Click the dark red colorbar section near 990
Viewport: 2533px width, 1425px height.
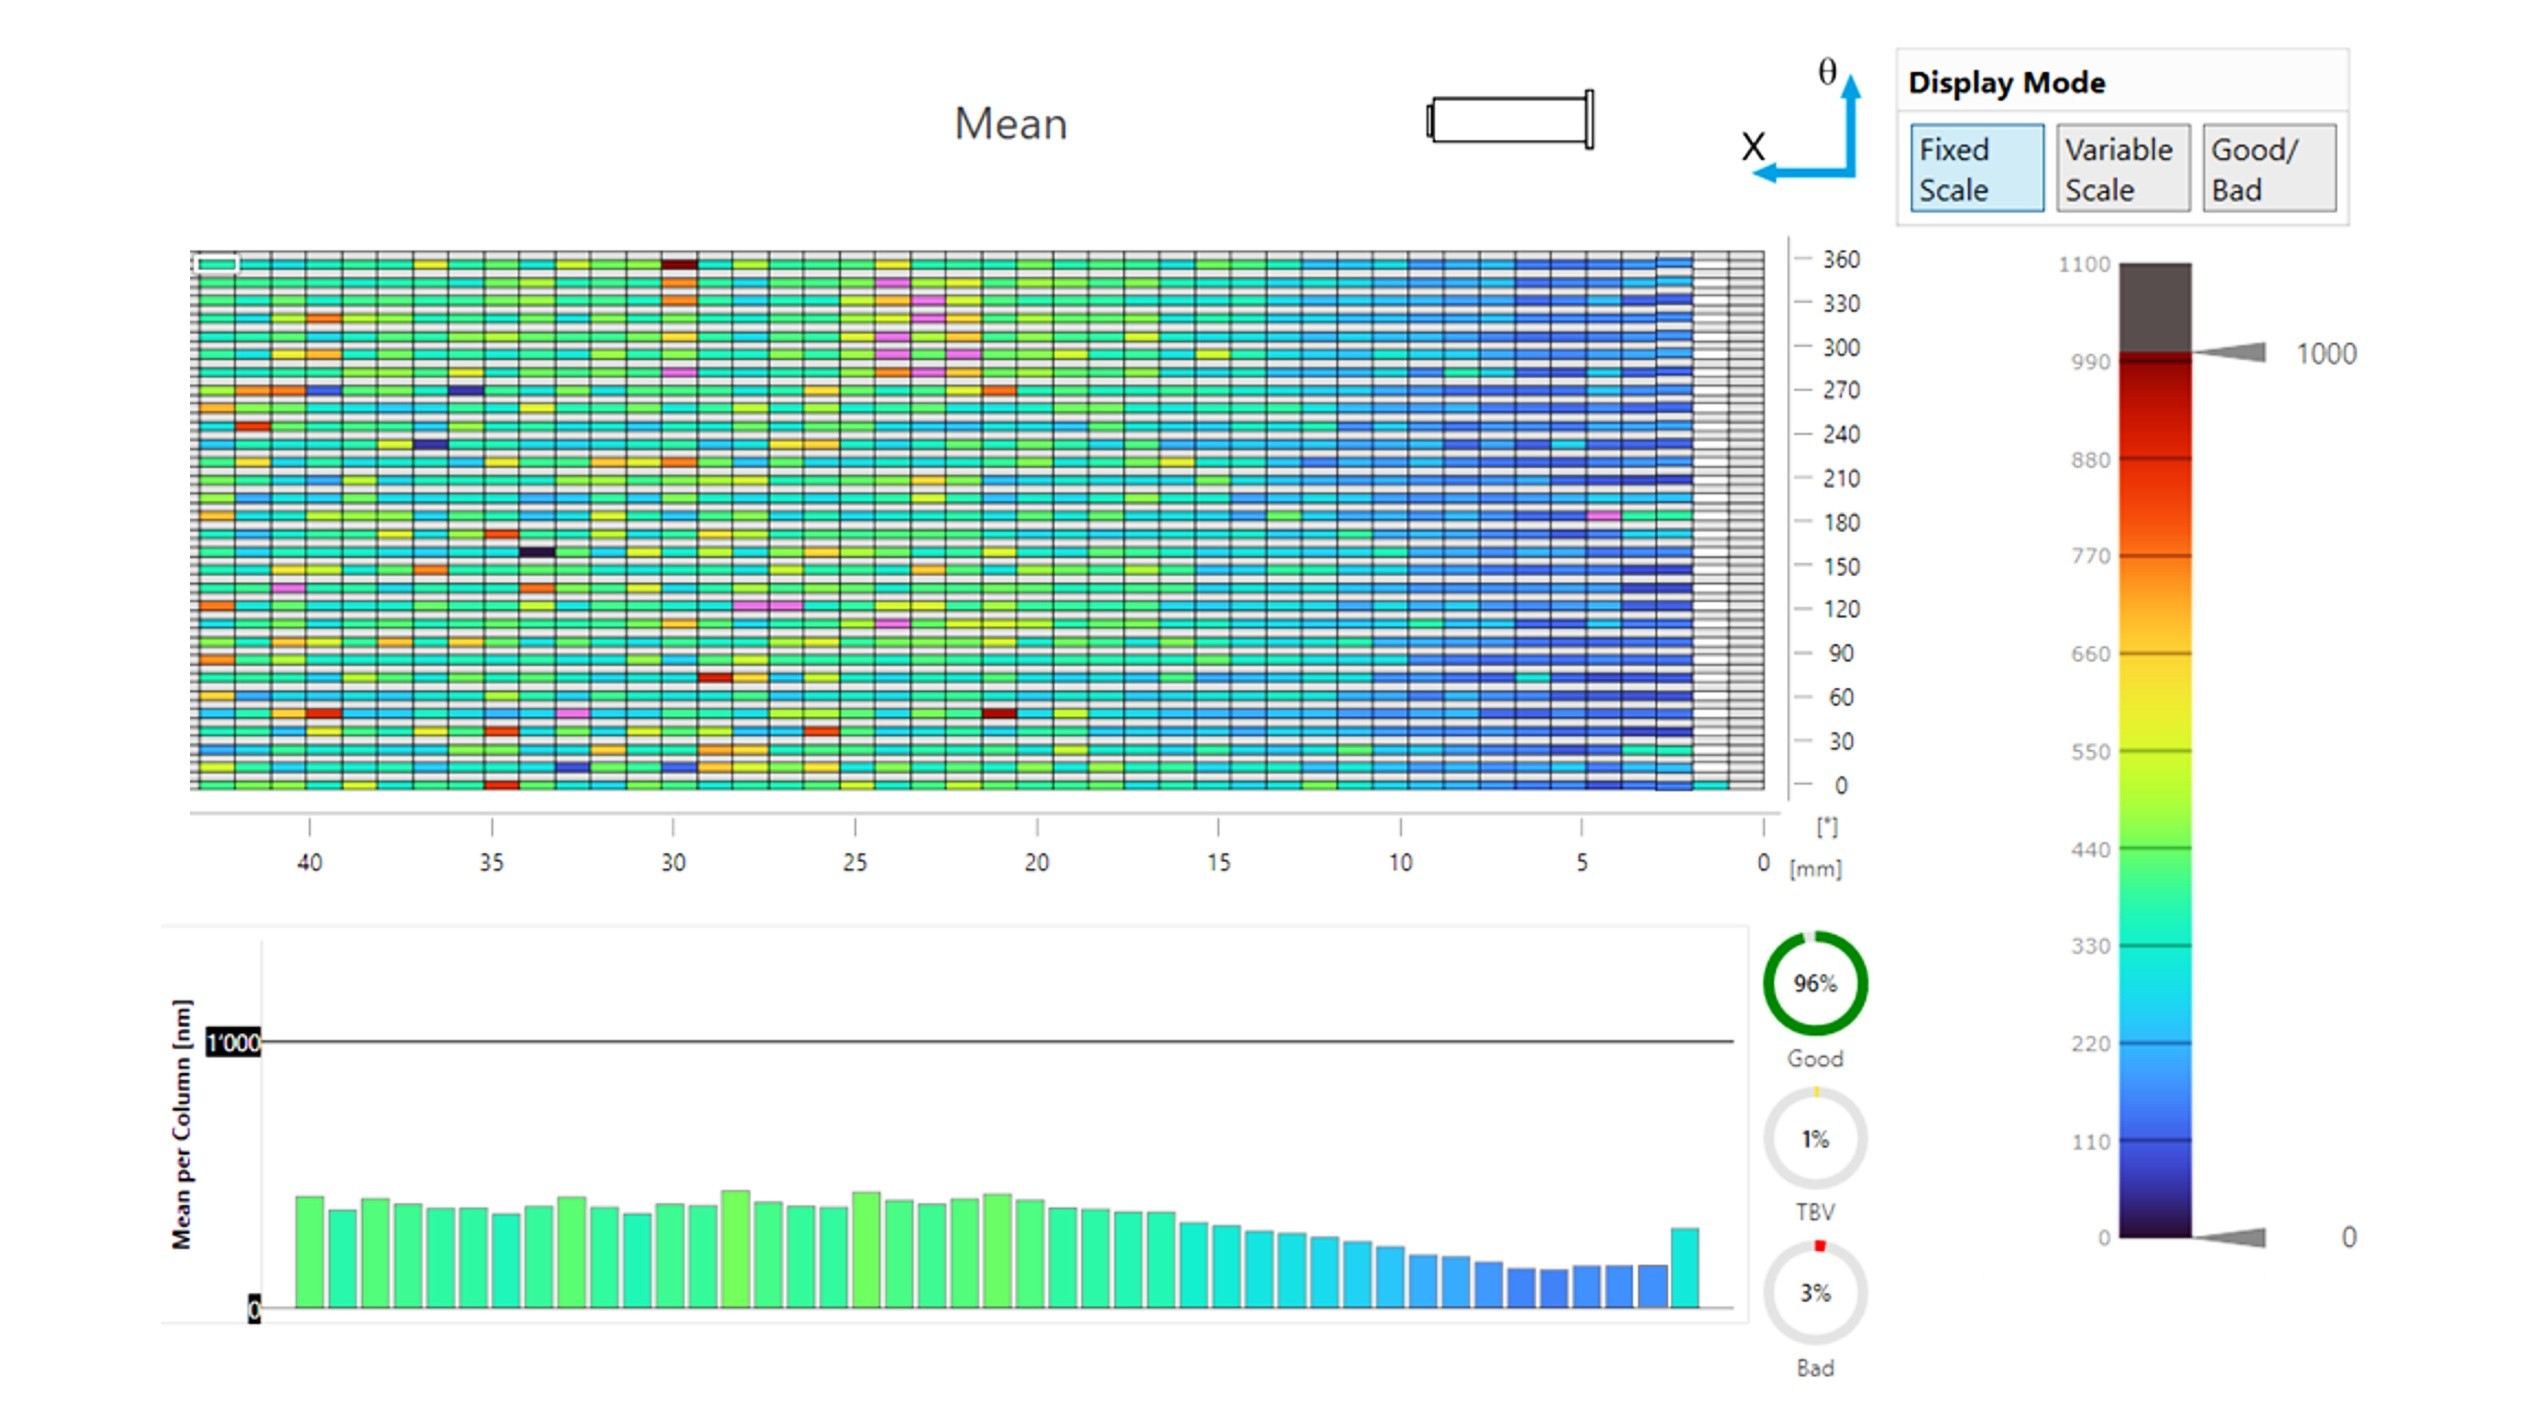pos(2155,372)
